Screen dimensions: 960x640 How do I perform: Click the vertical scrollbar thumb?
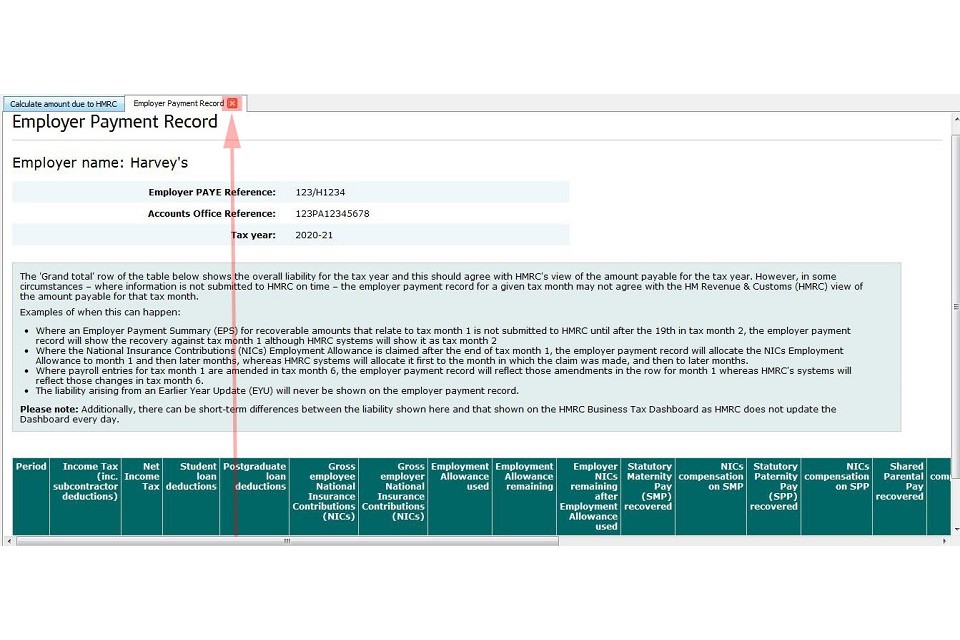click(956, 306)
